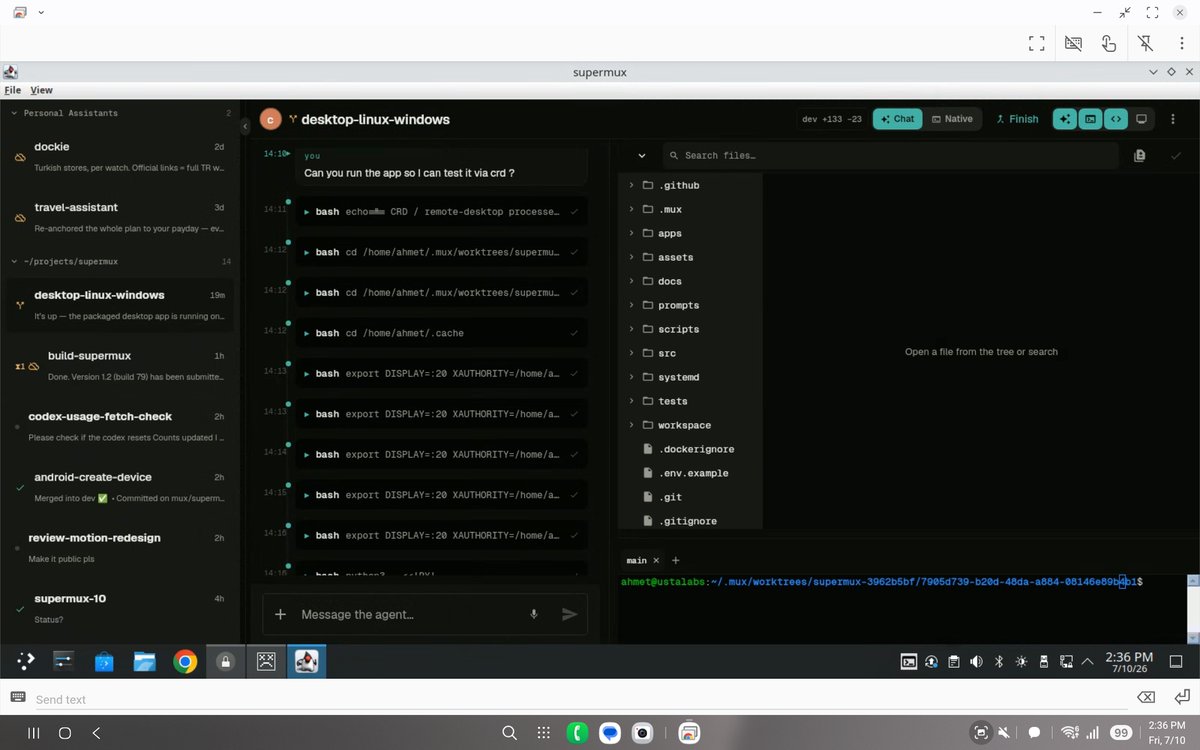Select the codex-usage-fetch-check workspace
The height and width of the screenshot is (750, 1200).
pyautogui.click(x=120, y=426)
